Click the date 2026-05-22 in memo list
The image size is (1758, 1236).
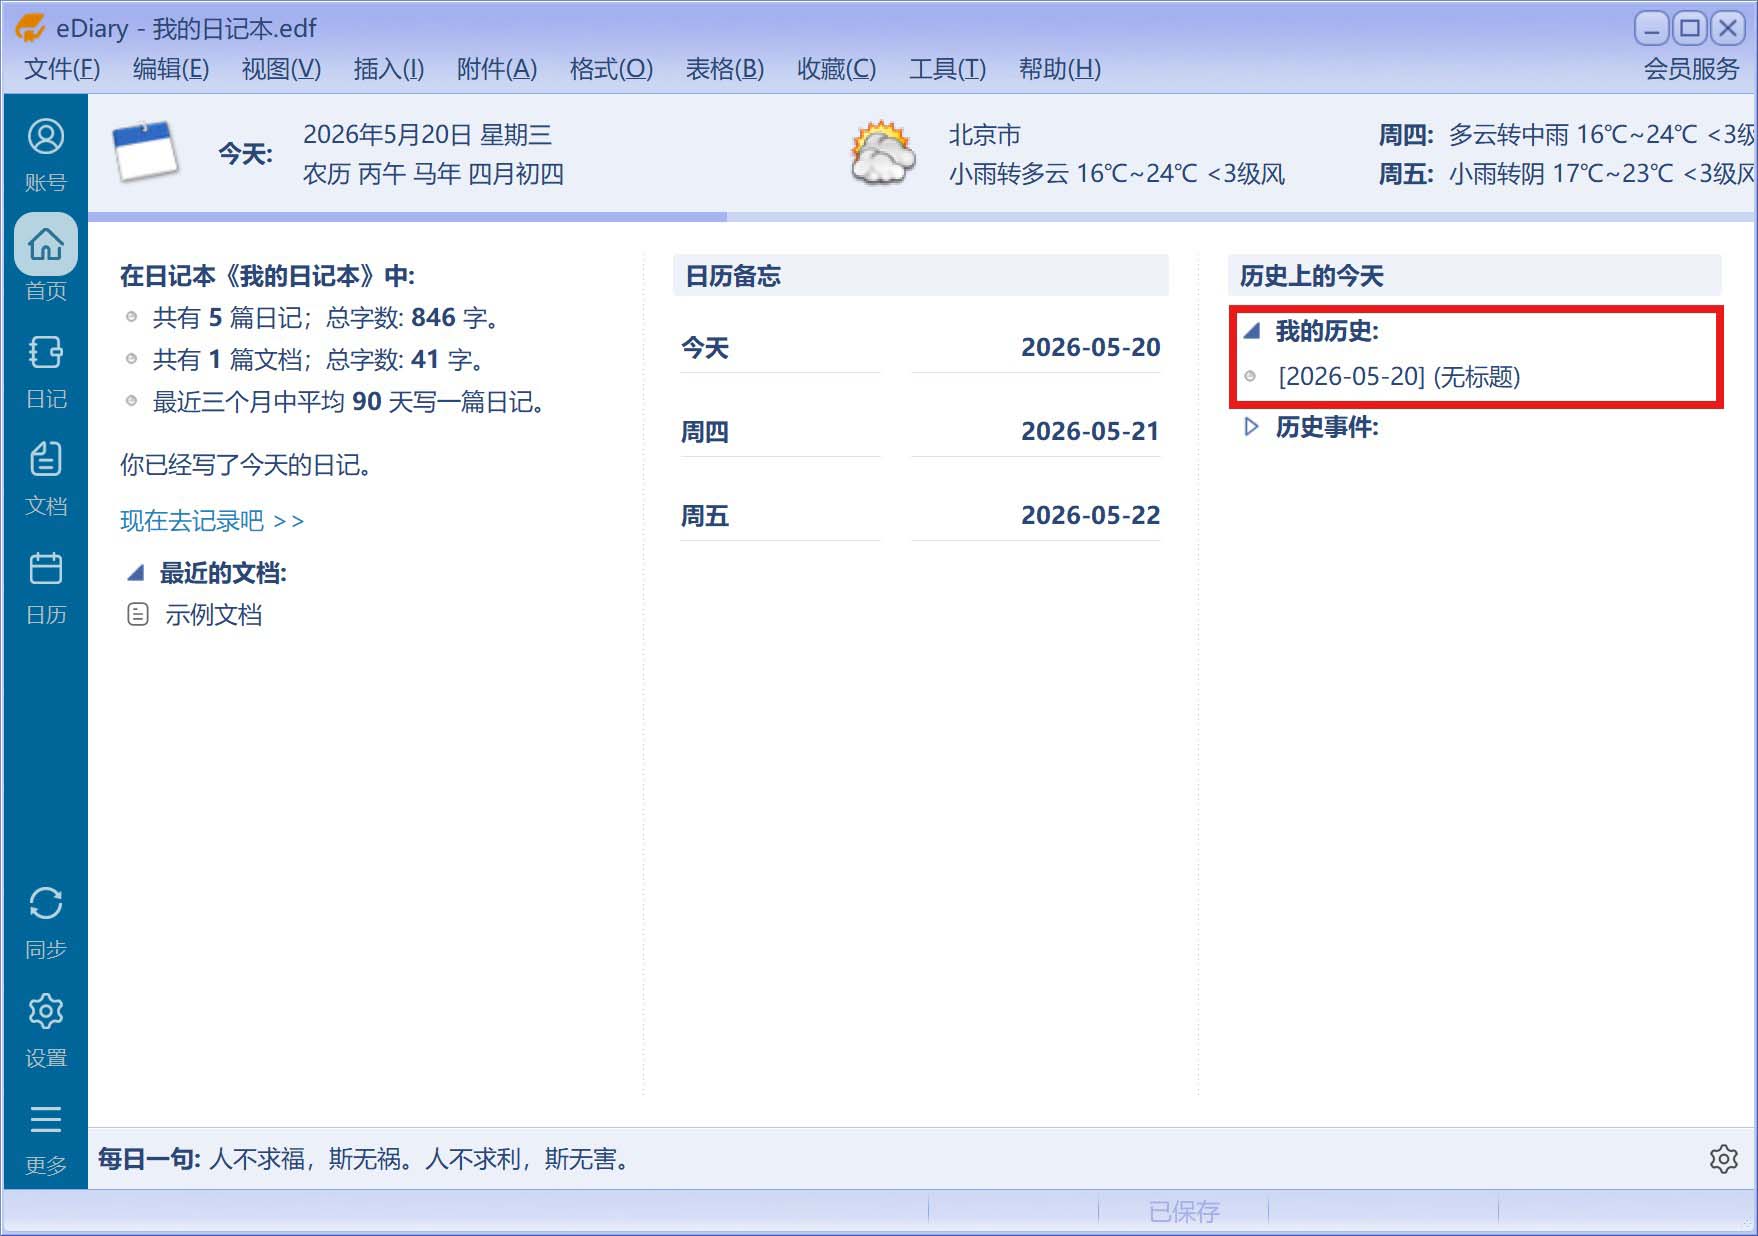pyautogui.click(x=1091, y=515)
